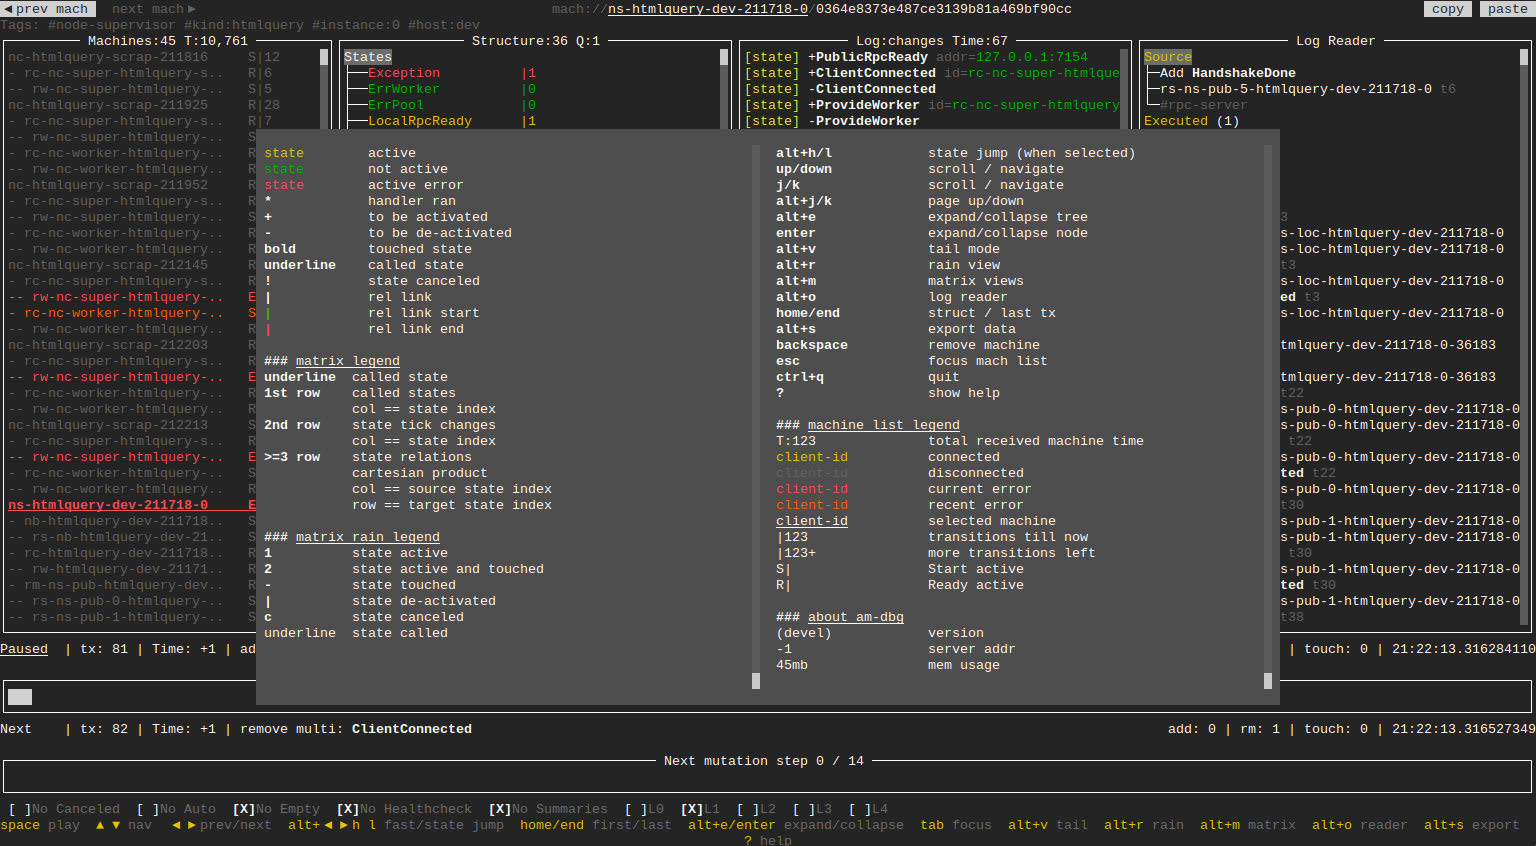Select the Exception state in the Structure tree
Screen dimensions: 1536x846
(x=404, y=73)
